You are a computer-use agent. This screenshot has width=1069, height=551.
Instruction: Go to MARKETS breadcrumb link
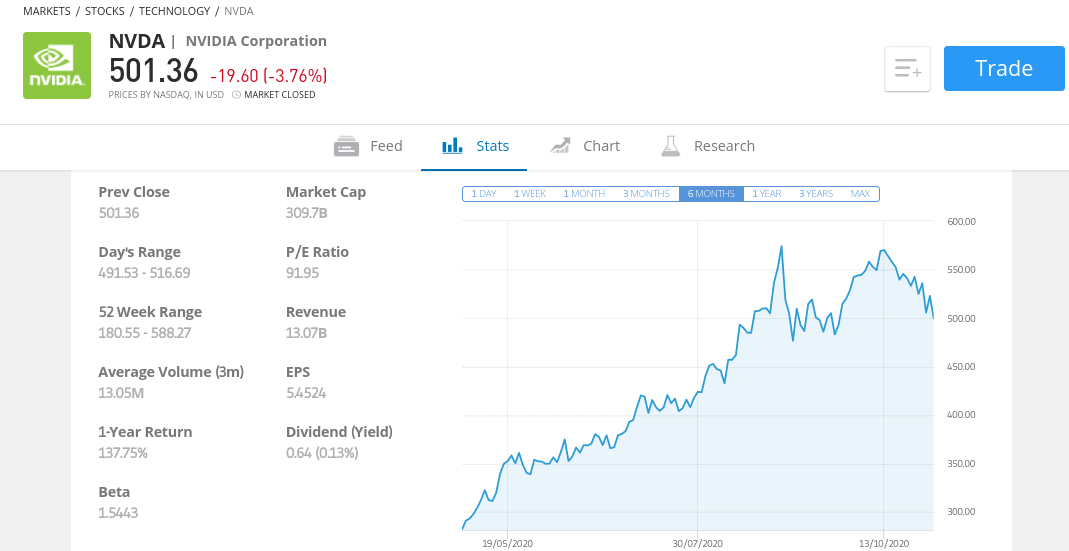(46, 11)
